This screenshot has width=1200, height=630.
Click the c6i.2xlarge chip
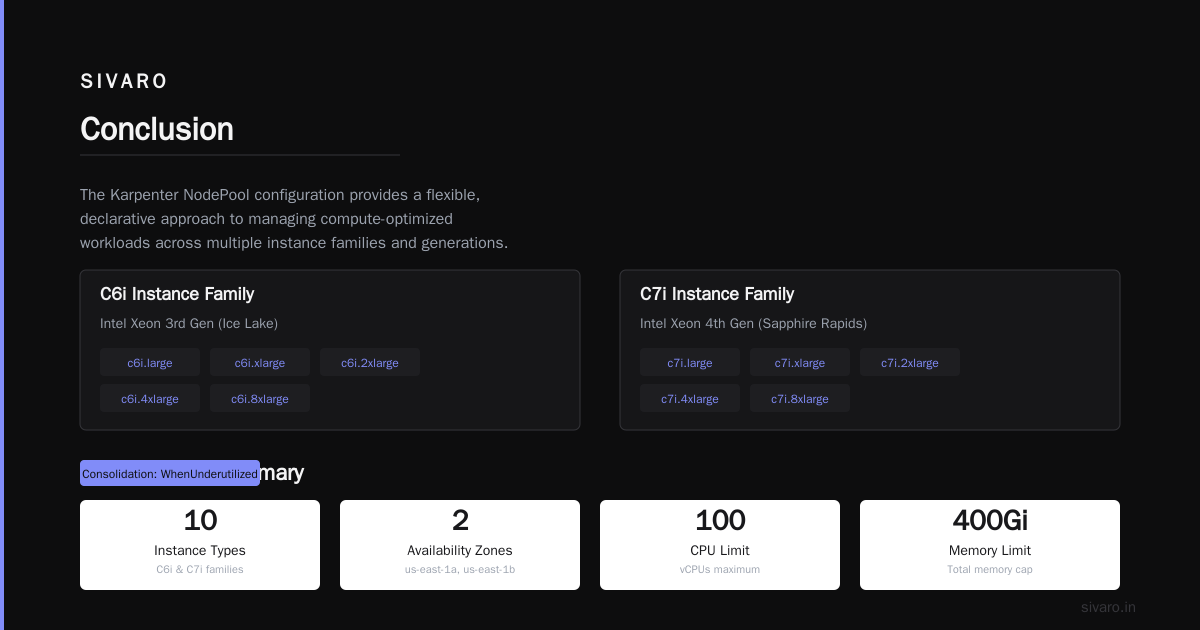(x=370, y=363)
